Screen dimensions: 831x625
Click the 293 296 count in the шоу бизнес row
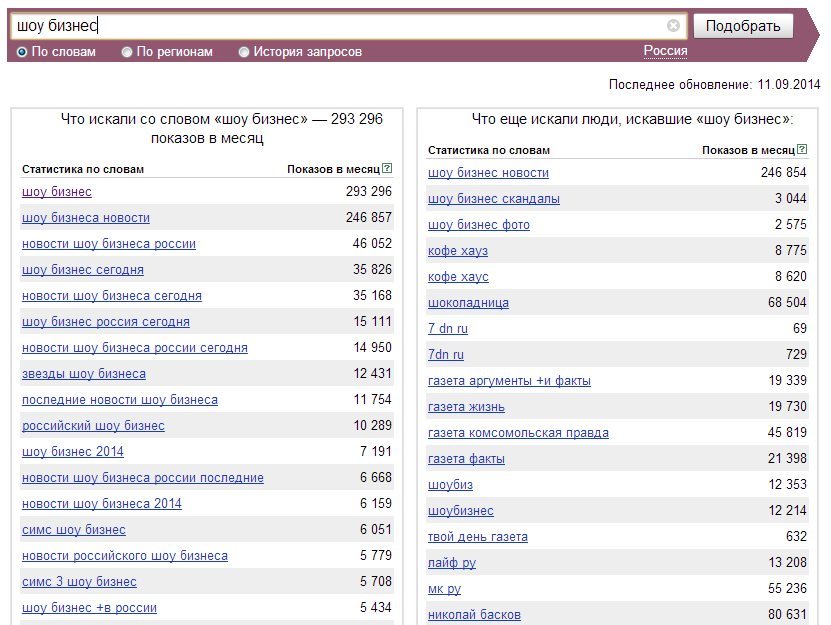(x=369, y=191)
